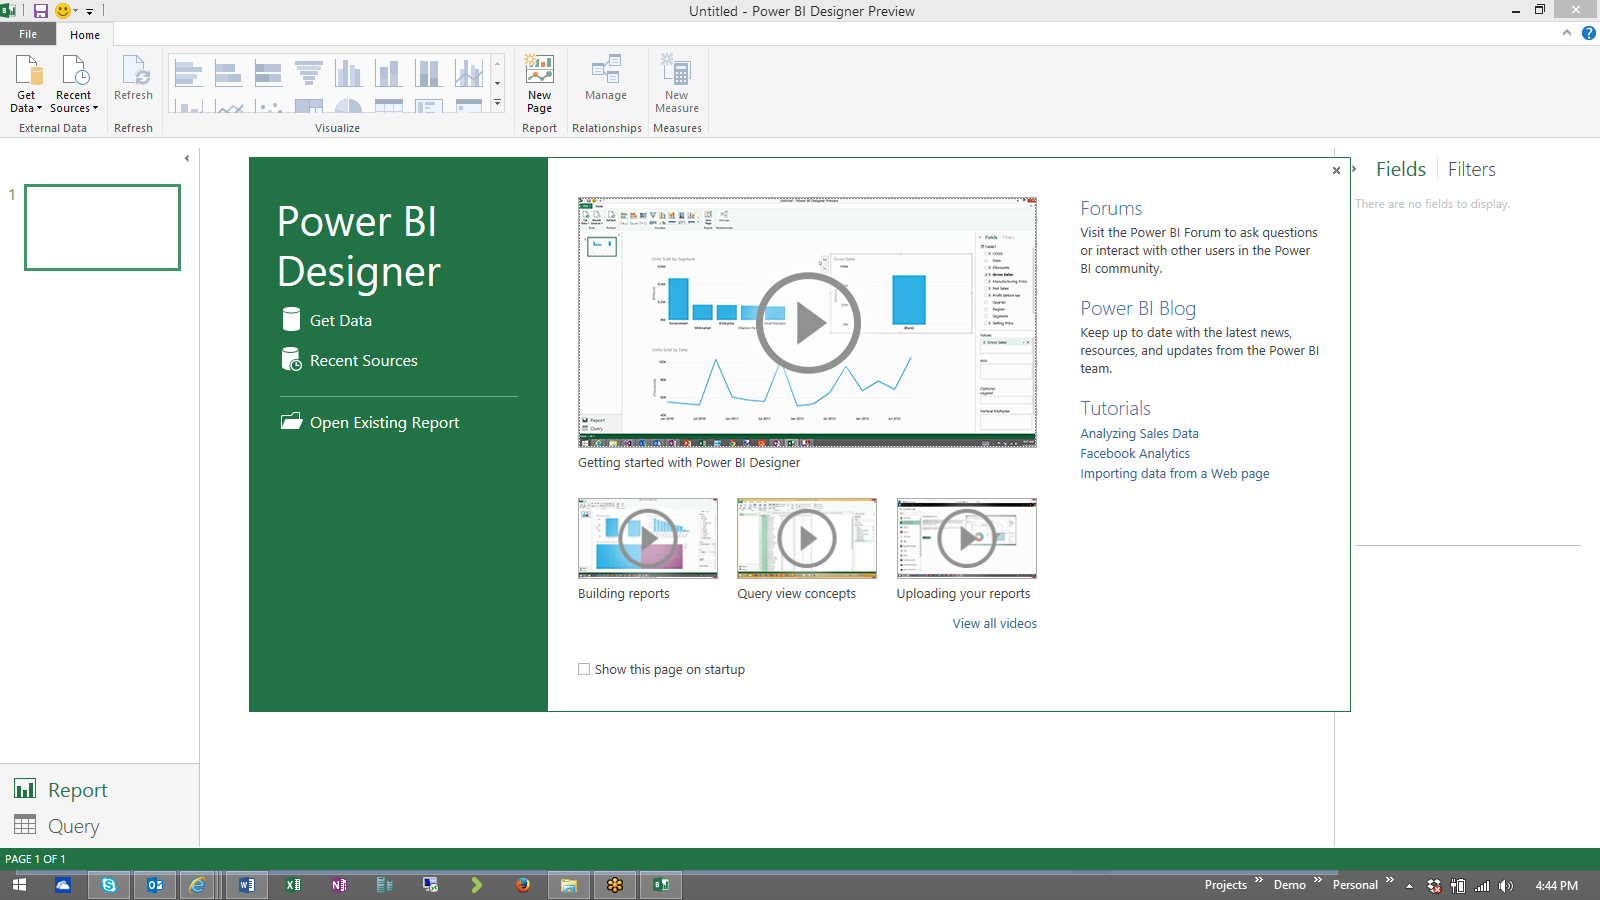Screen dimensions: 1600x900
Task: Click the Refresh ribbon button
Action: click(133, 79)
